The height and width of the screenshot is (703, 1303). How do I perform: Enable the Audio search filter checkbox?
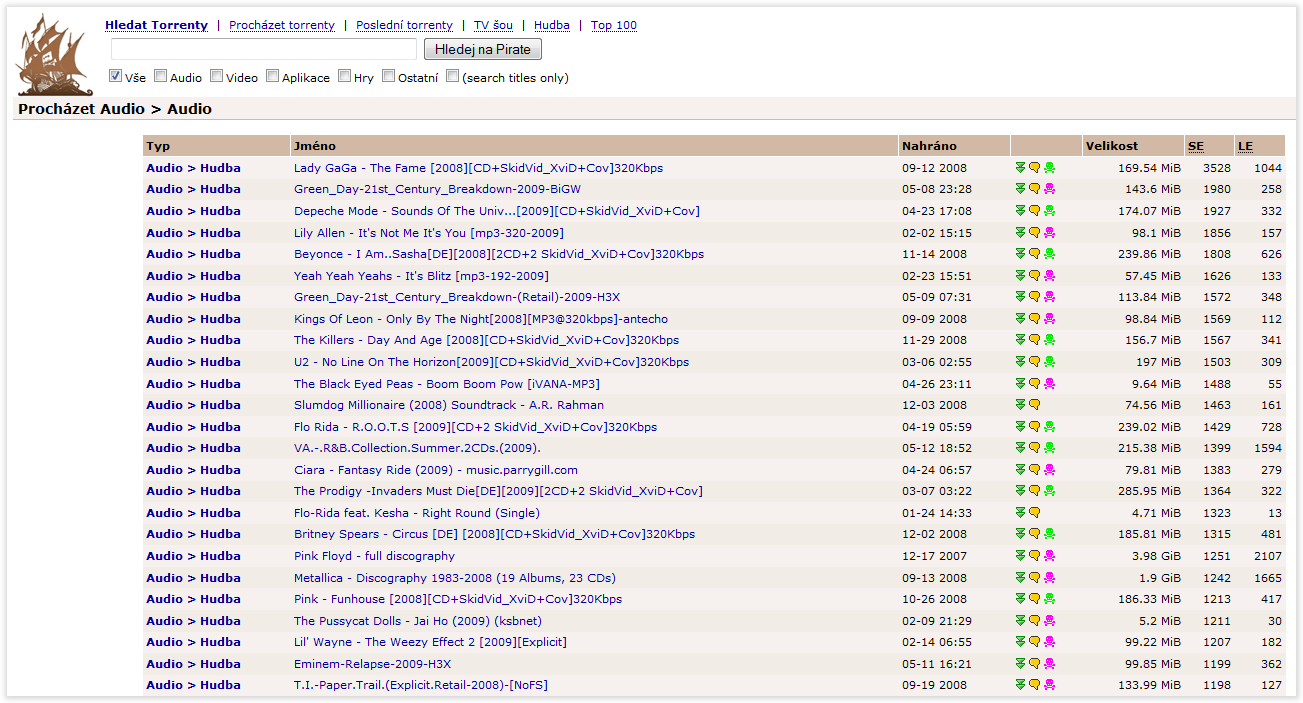tap(160, 76)
